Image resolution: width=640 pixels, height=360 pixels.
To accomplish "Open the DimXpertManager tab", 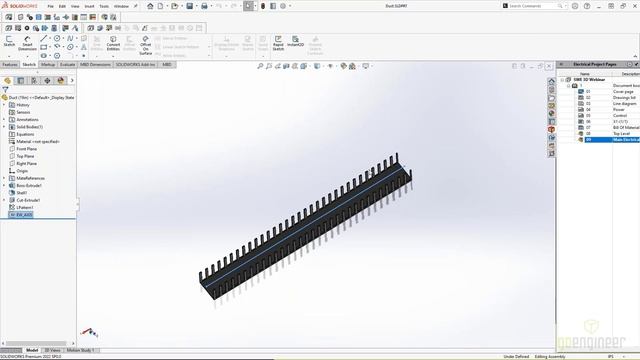I will click(x=47, y=80).
